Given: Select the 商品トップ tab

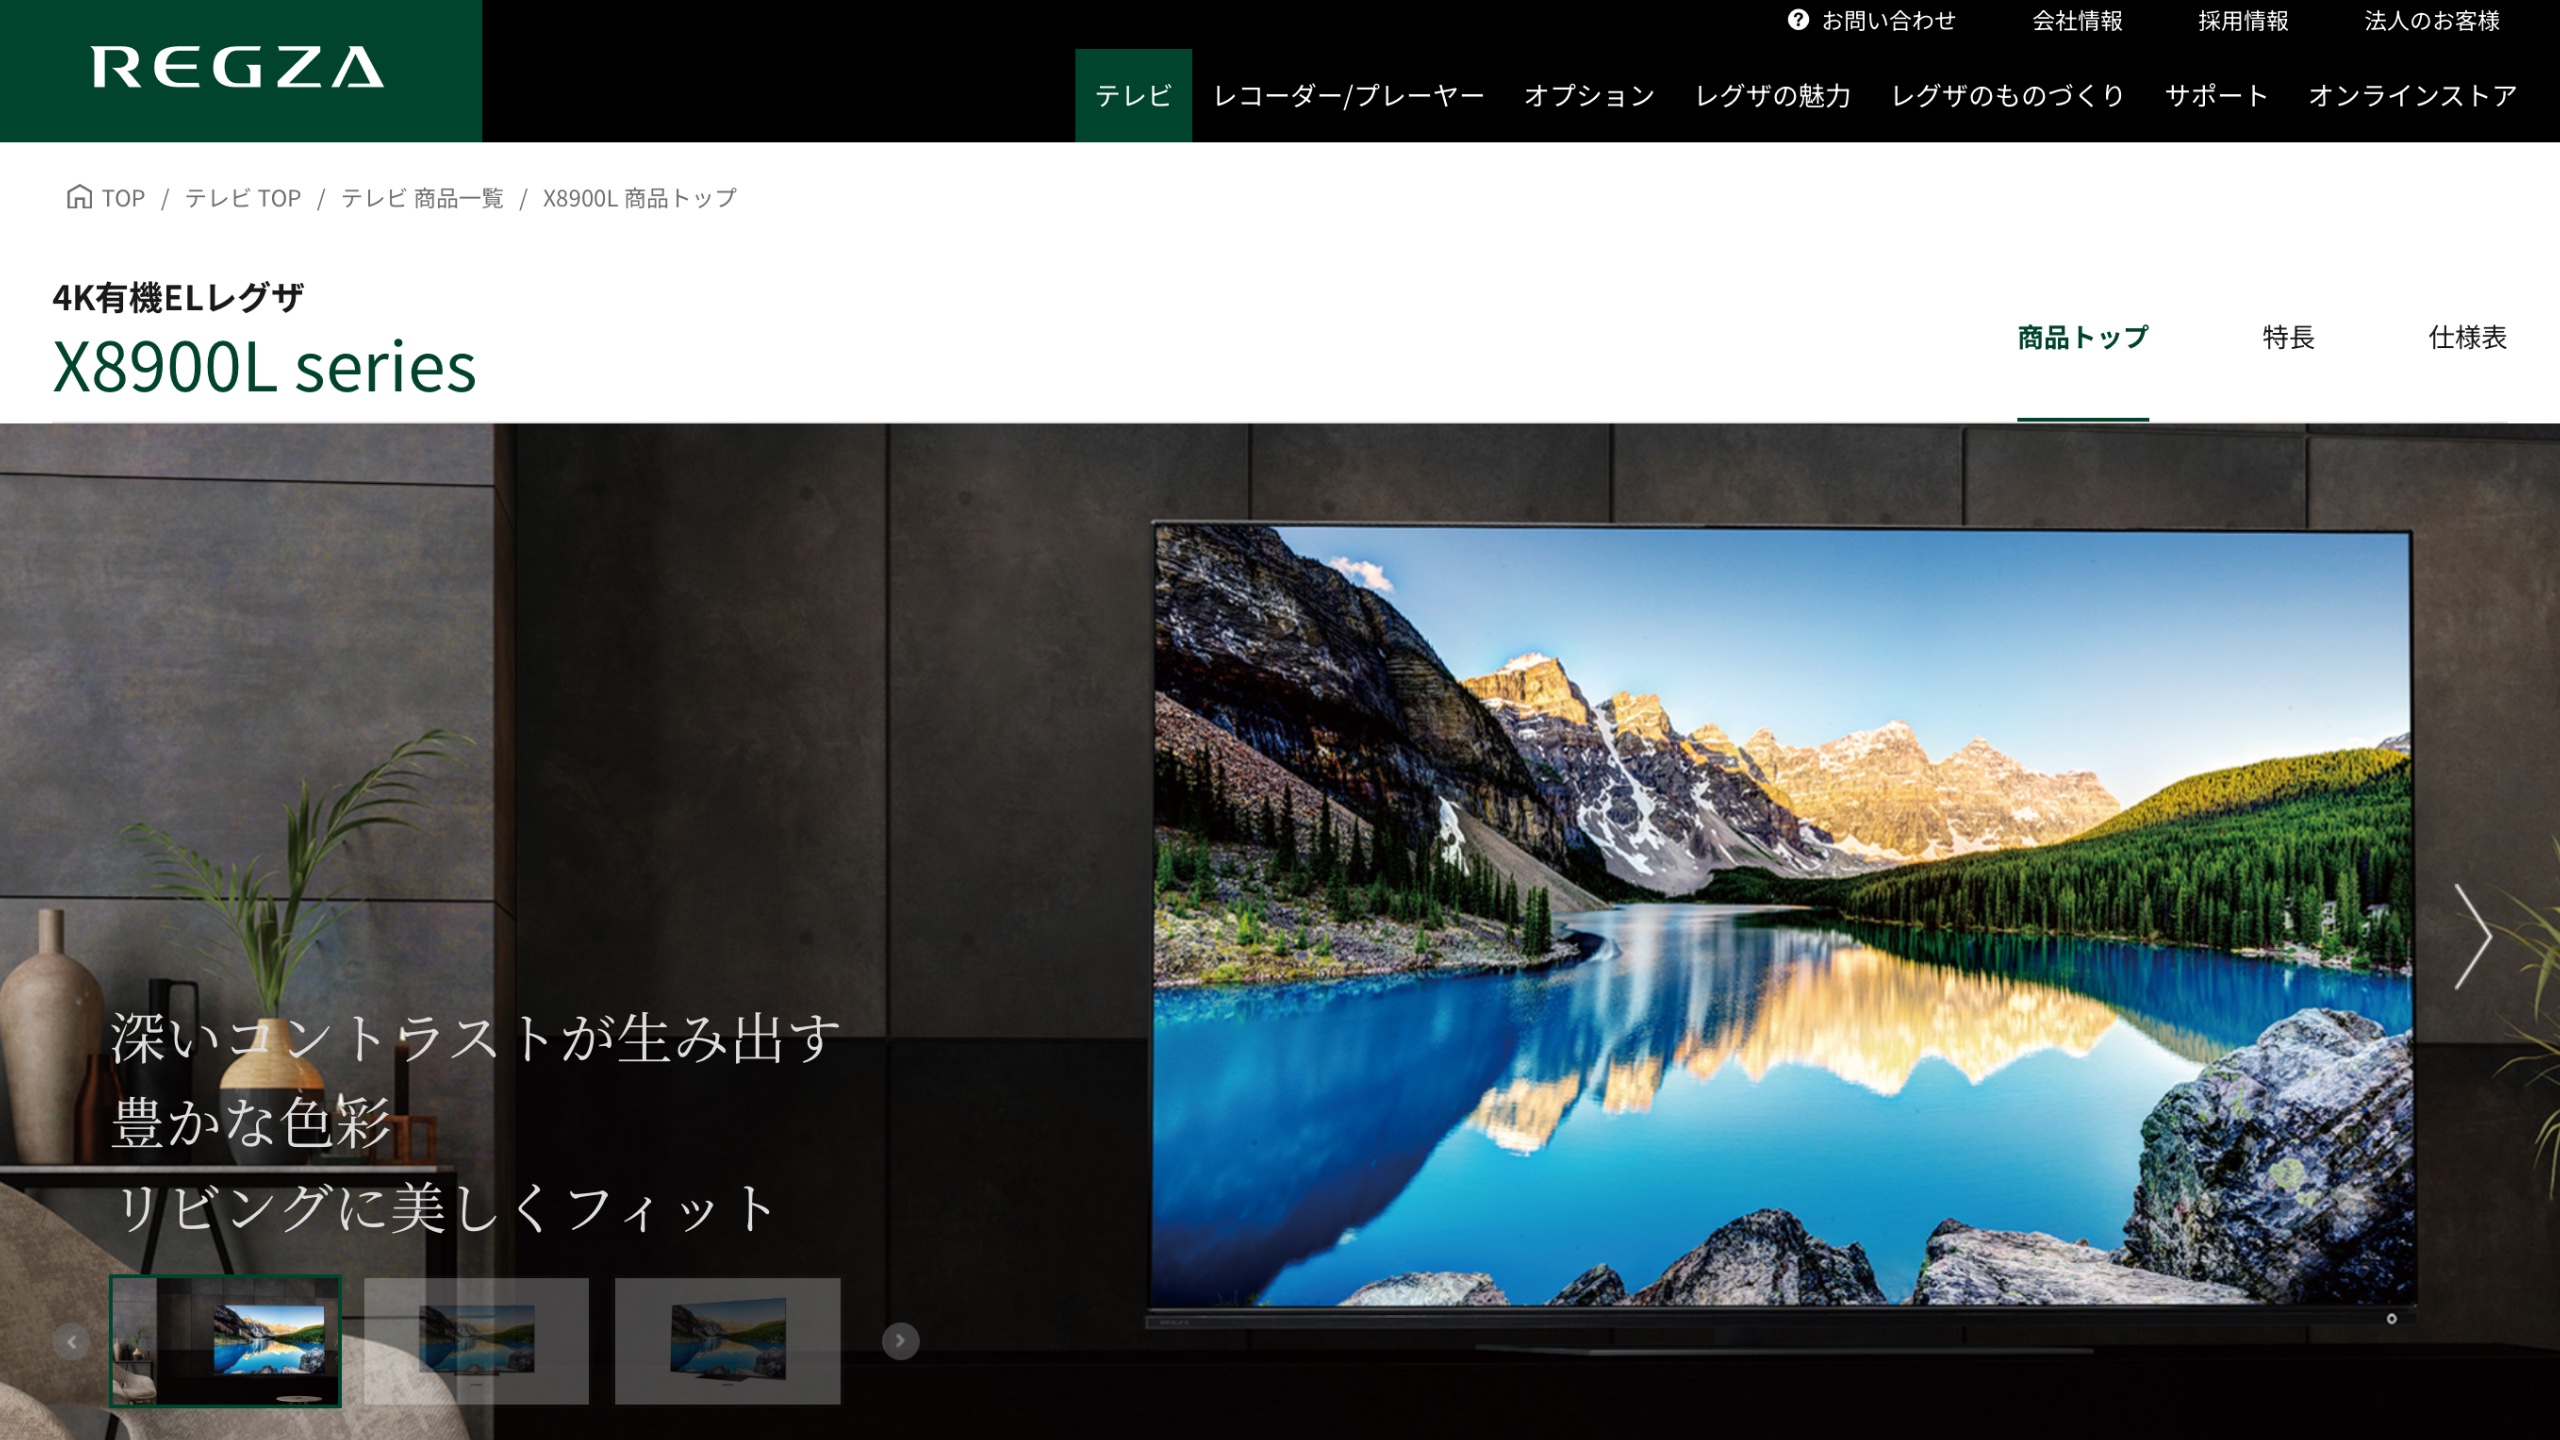Looking at the screenshot, I should coord(2082,338).
